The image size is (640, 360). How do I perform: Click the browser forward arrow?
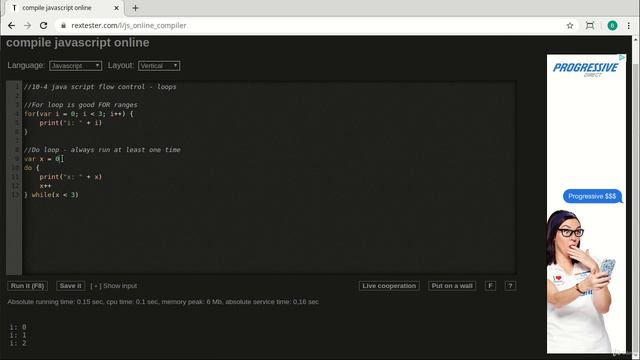27,25
